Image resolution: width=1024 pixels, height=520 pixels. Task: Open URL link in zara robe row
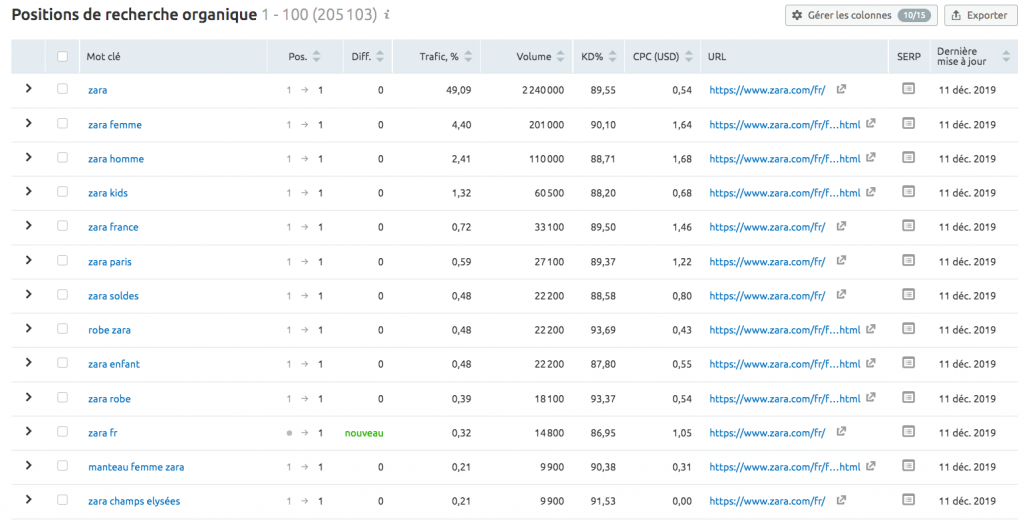coord(784,398)
